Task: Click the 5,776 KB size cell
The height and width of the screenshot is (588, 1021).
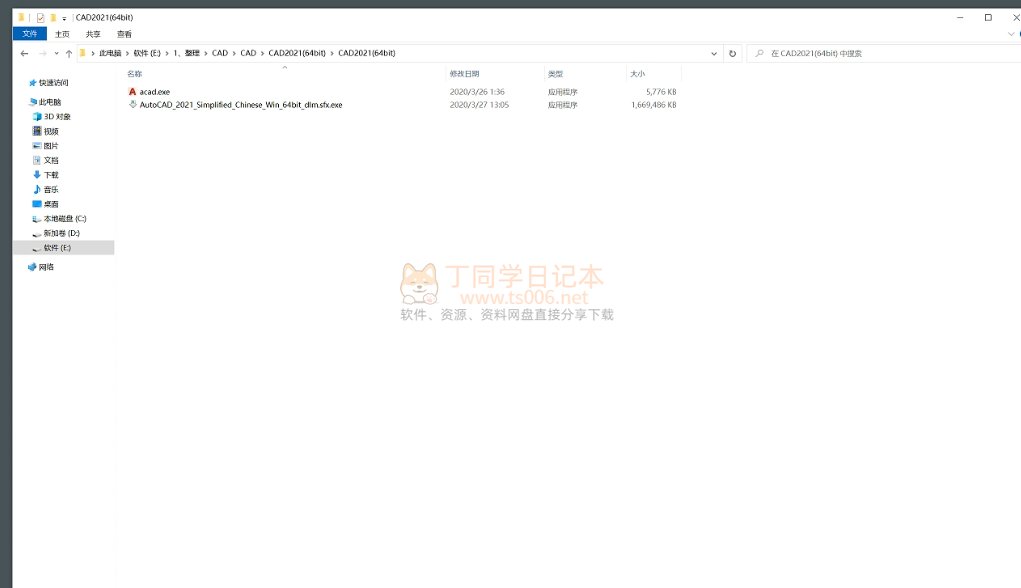Action: coord(661,92)
